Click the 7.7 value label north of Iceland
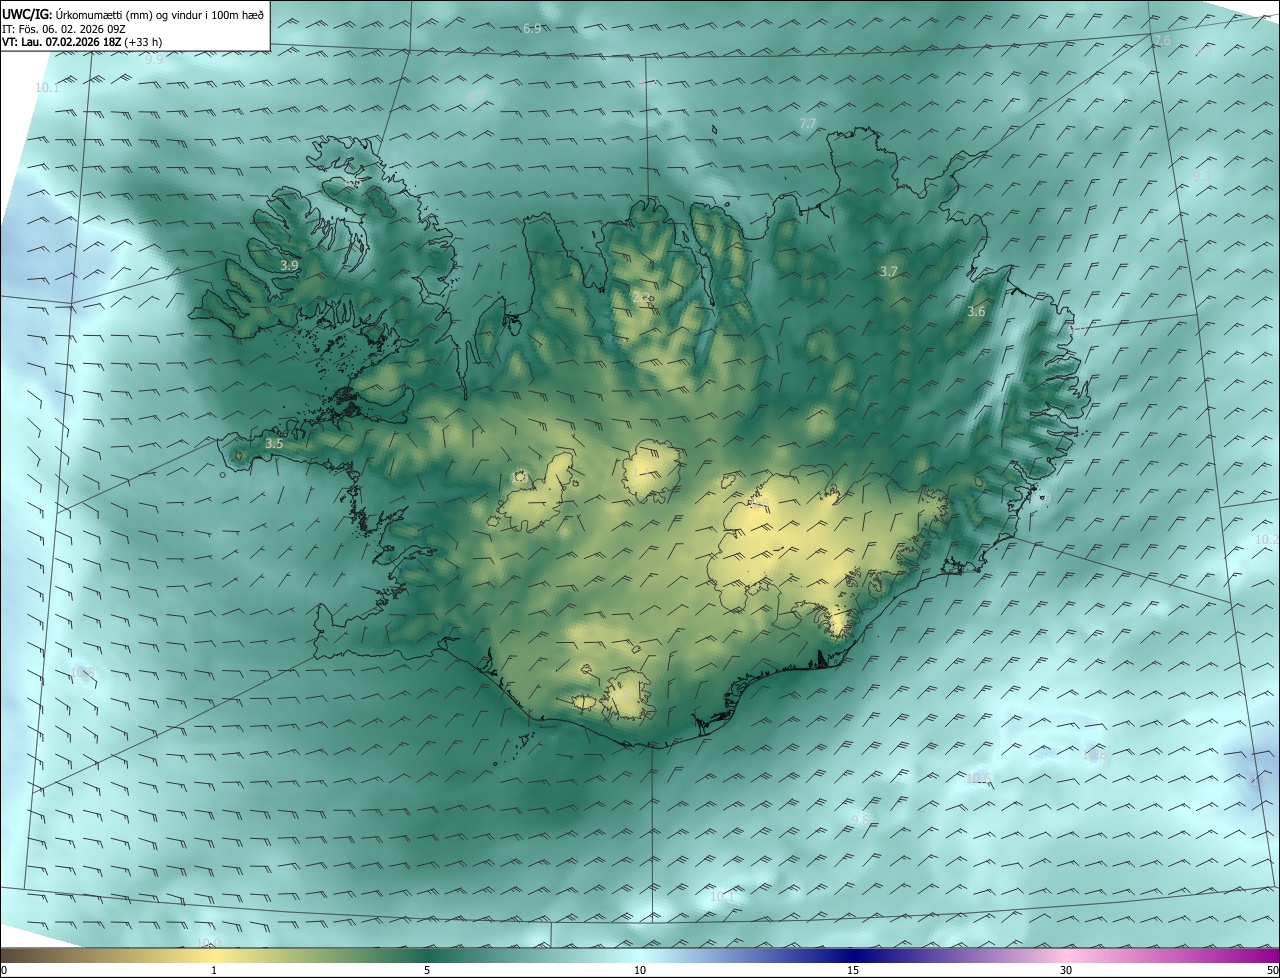Viewport: 1280px width, 978px height. coord(808,123)
